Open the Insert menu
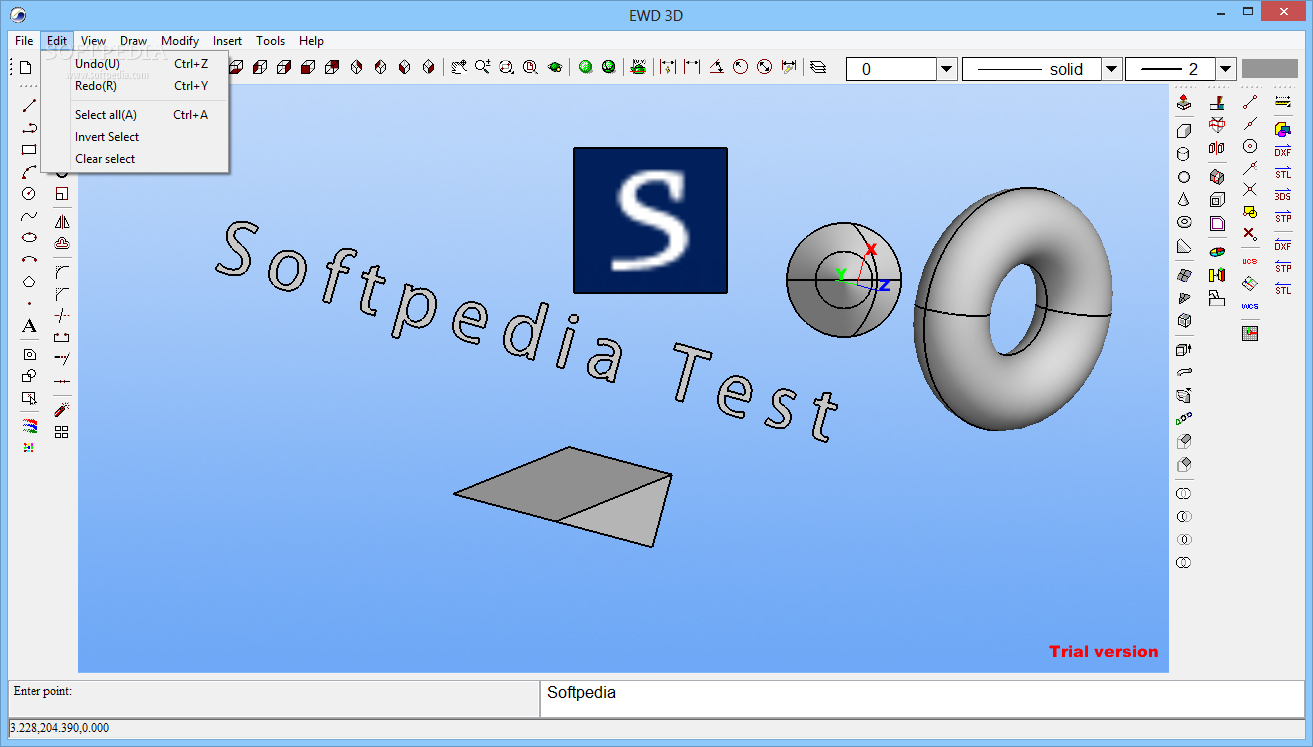The image size is (1313, 747). tap(227, 41)
